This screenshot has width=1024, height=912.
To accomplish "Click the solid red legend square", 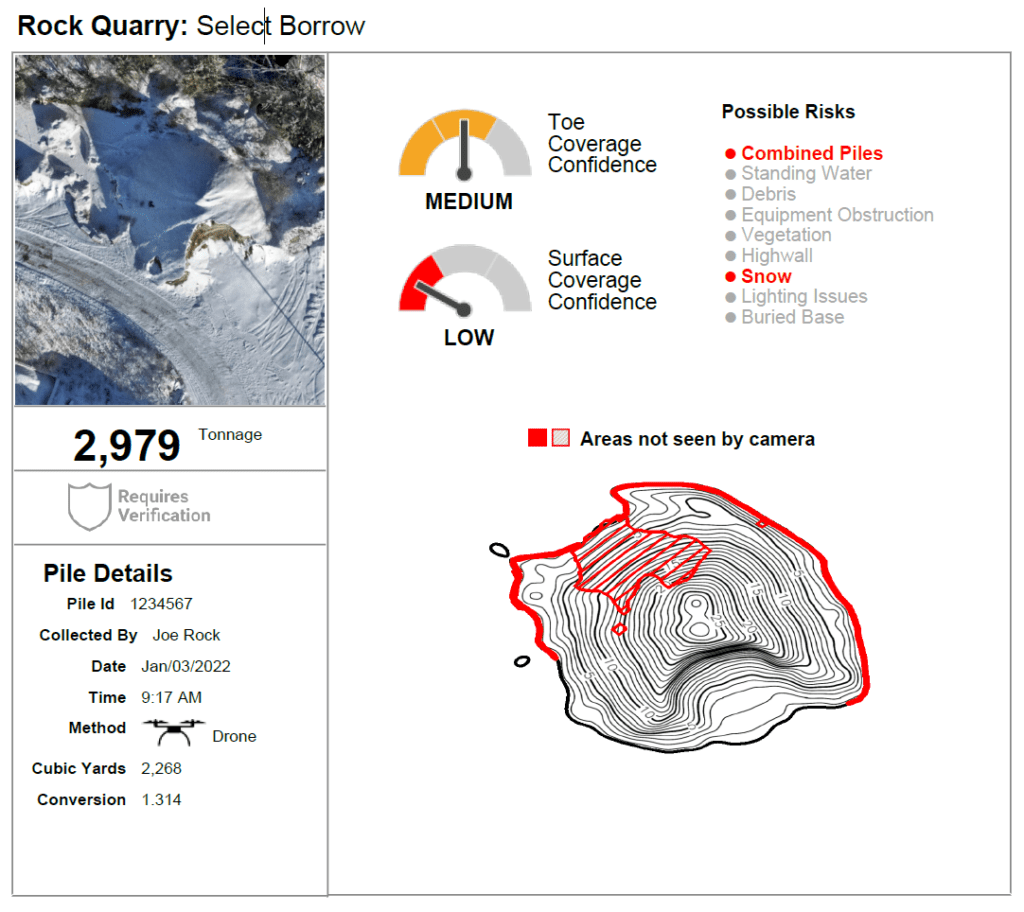I will (x=537, y=438).
